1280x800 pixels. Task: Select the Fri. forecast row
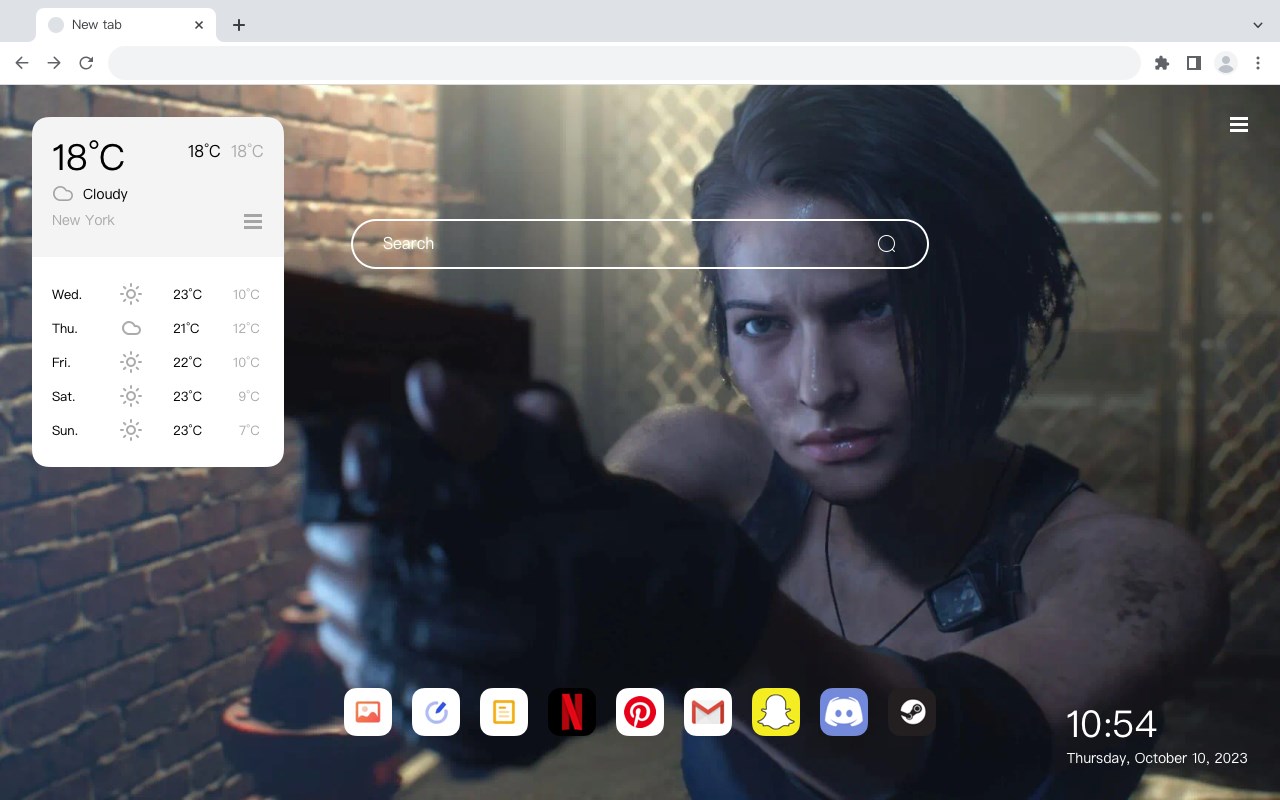coord(158,362)
